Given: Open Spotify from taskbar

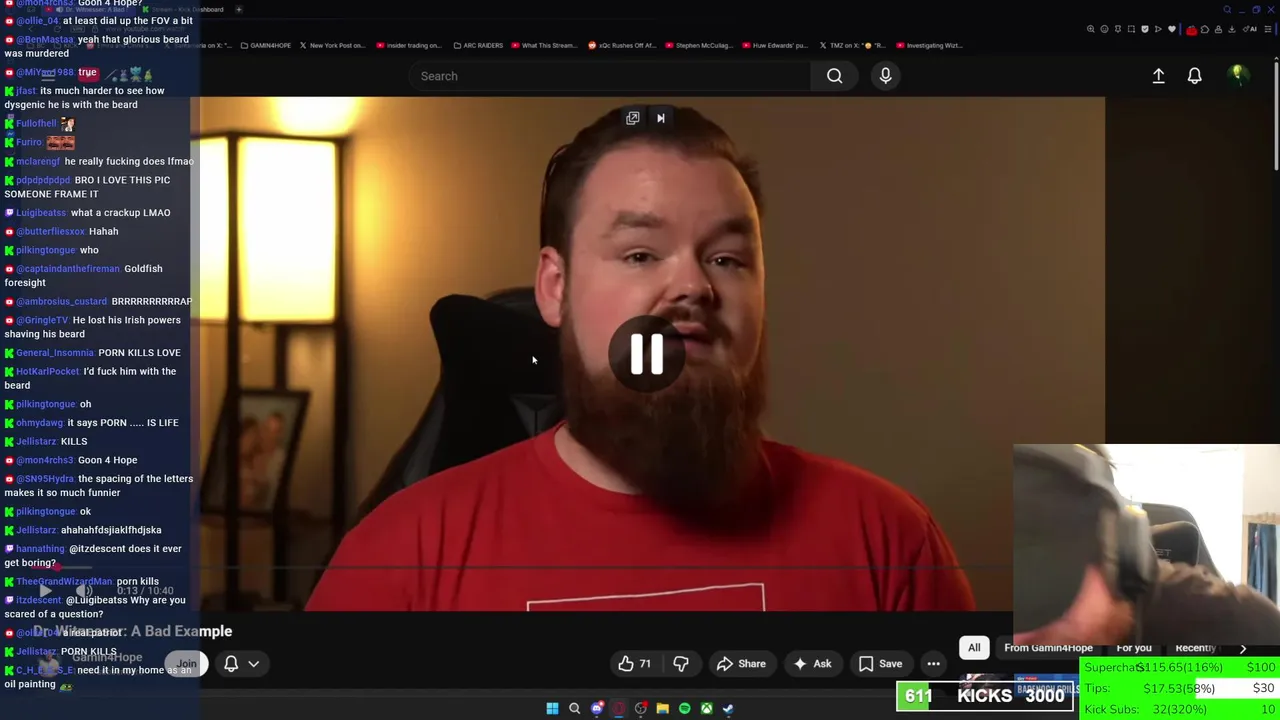Looking at the screenshot, I should coord(684,708).
